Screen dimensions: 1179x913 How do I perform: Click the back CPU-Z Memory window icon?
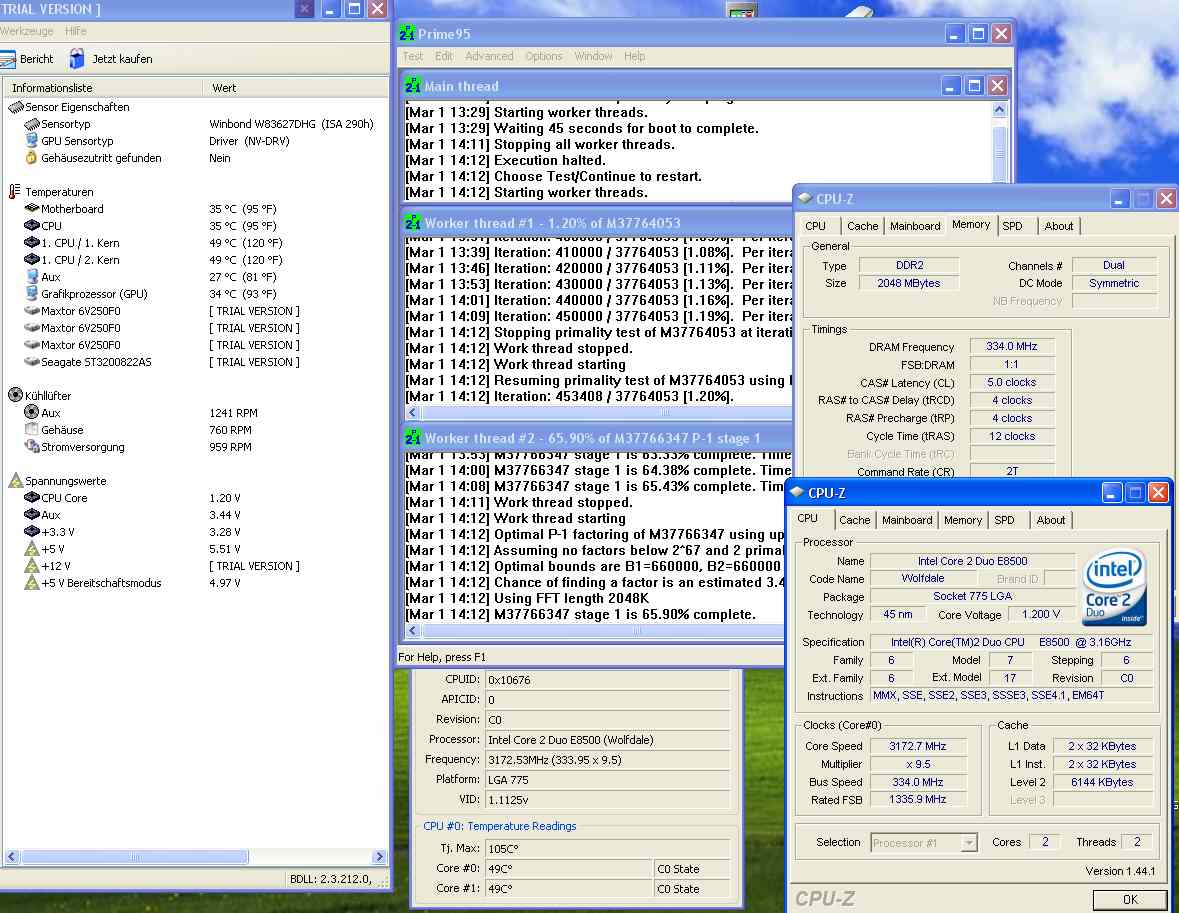(x=805, y=199)
